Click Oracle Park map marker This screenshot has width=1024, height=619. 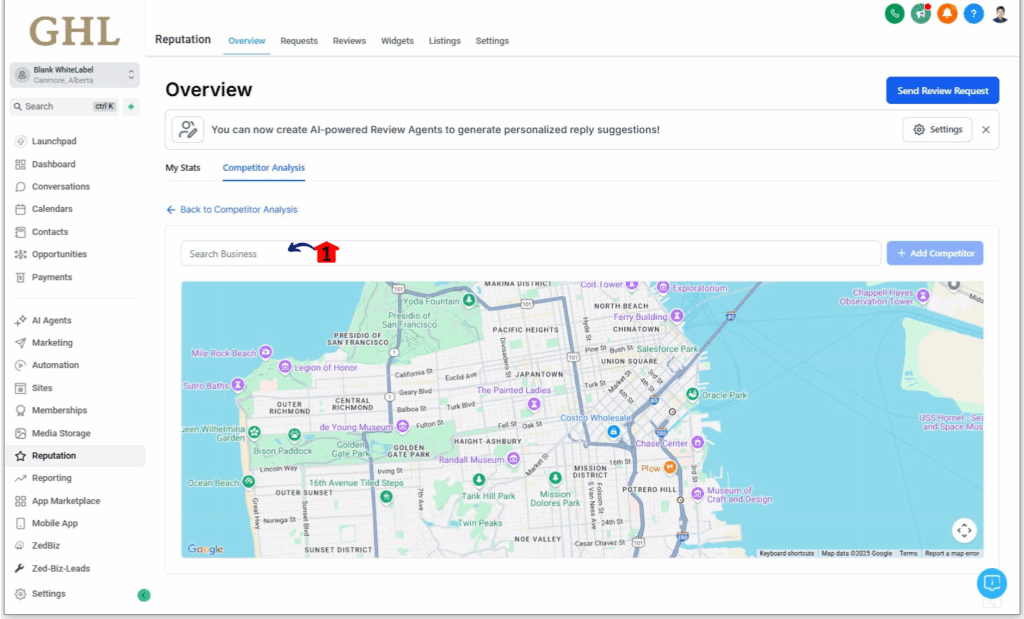[692, 394]
